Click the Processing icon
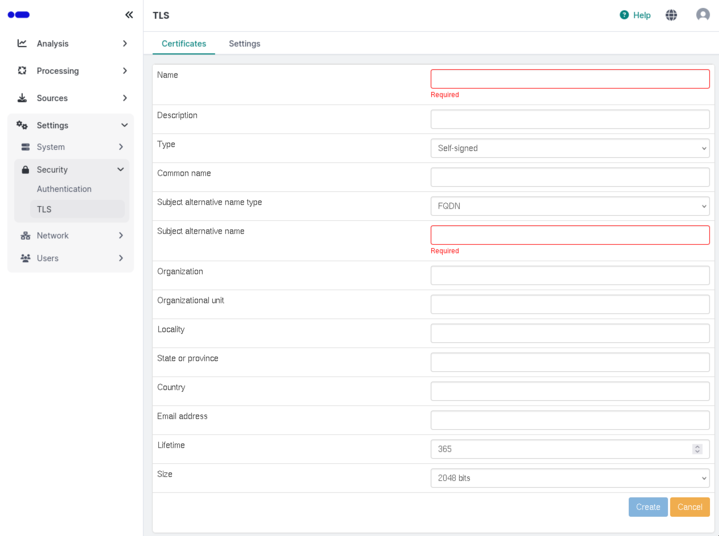Screen dimensions: 719x536 point(22,71)
